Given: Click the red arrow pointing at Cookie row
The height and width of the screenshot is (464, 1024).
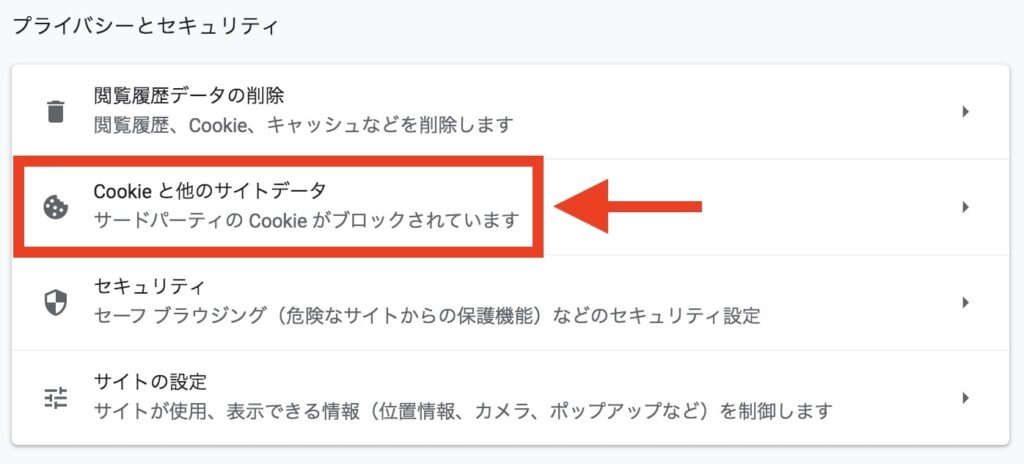Looking at the screenshot, I should pos(628,207).
